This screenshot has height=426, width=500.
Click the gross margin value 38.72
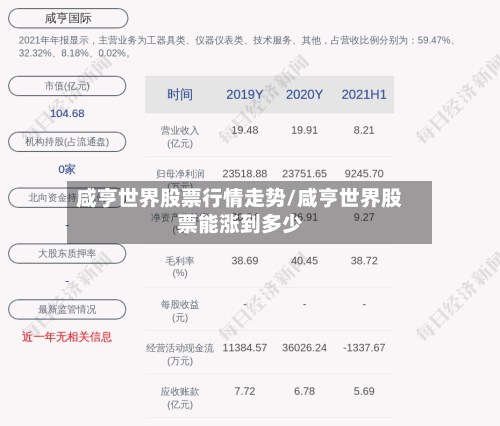click(364, 261)
